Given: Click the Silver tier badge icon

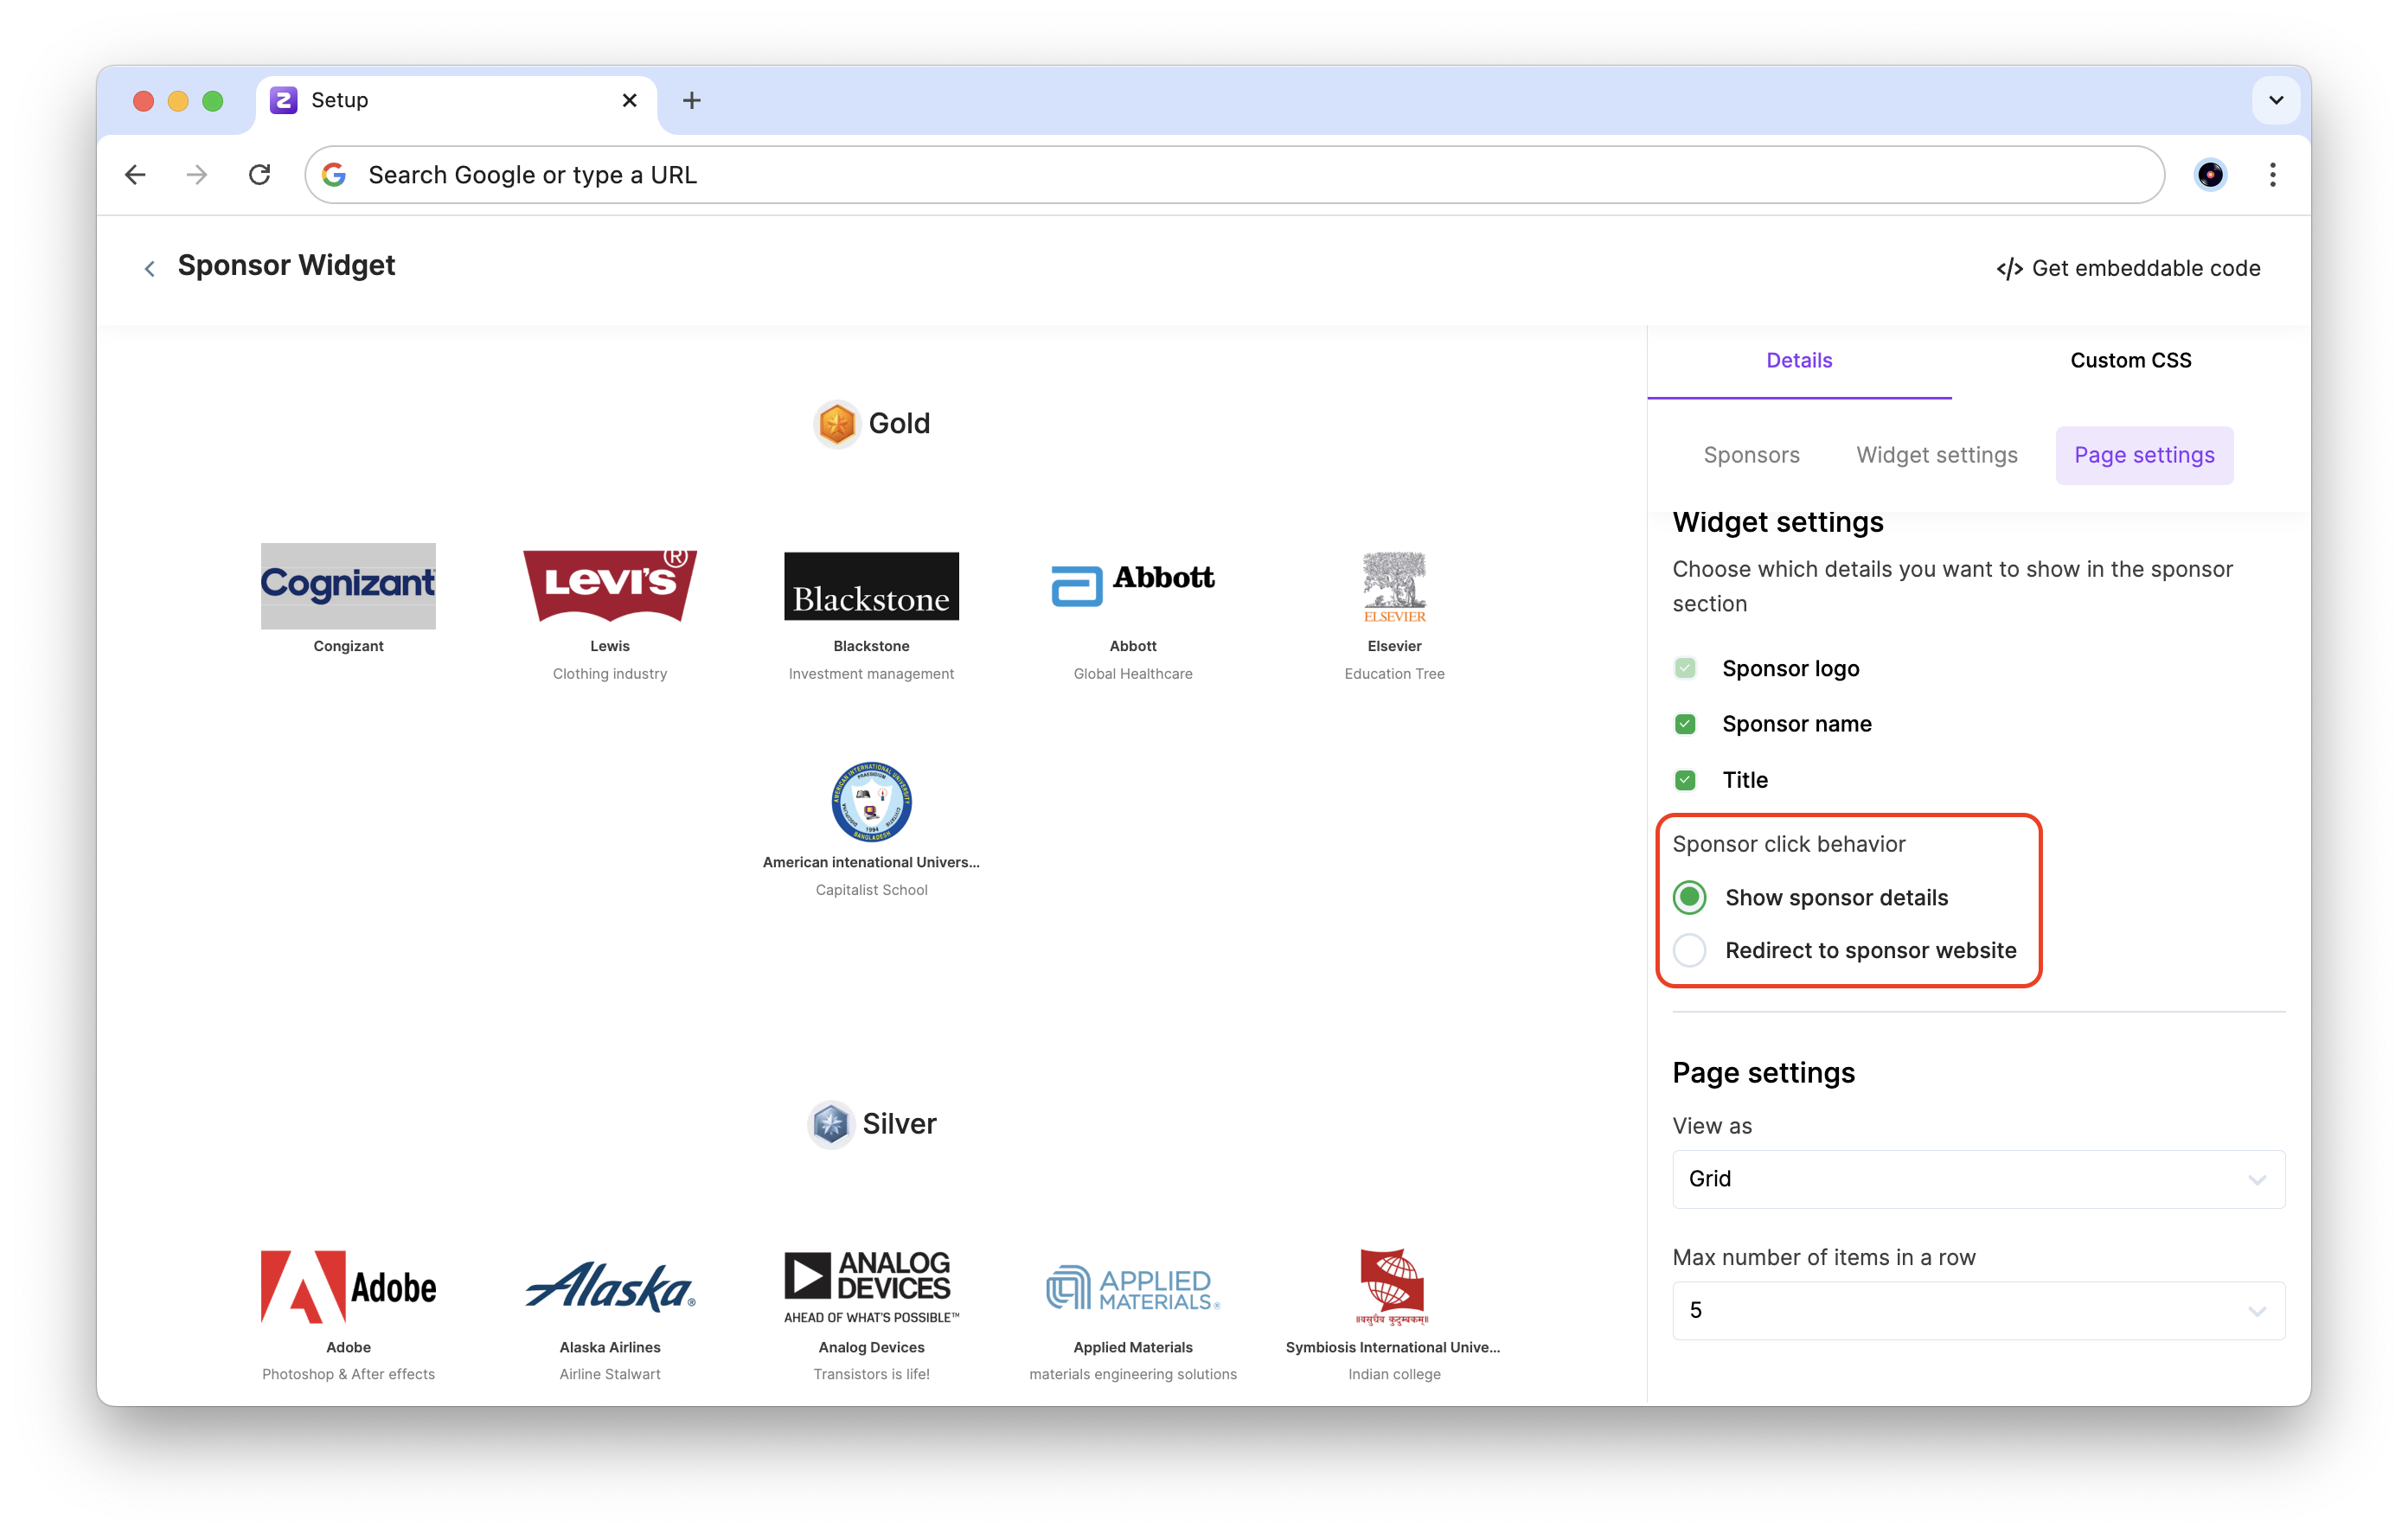Looking at the screenshot, I should tap(830, 1124).
